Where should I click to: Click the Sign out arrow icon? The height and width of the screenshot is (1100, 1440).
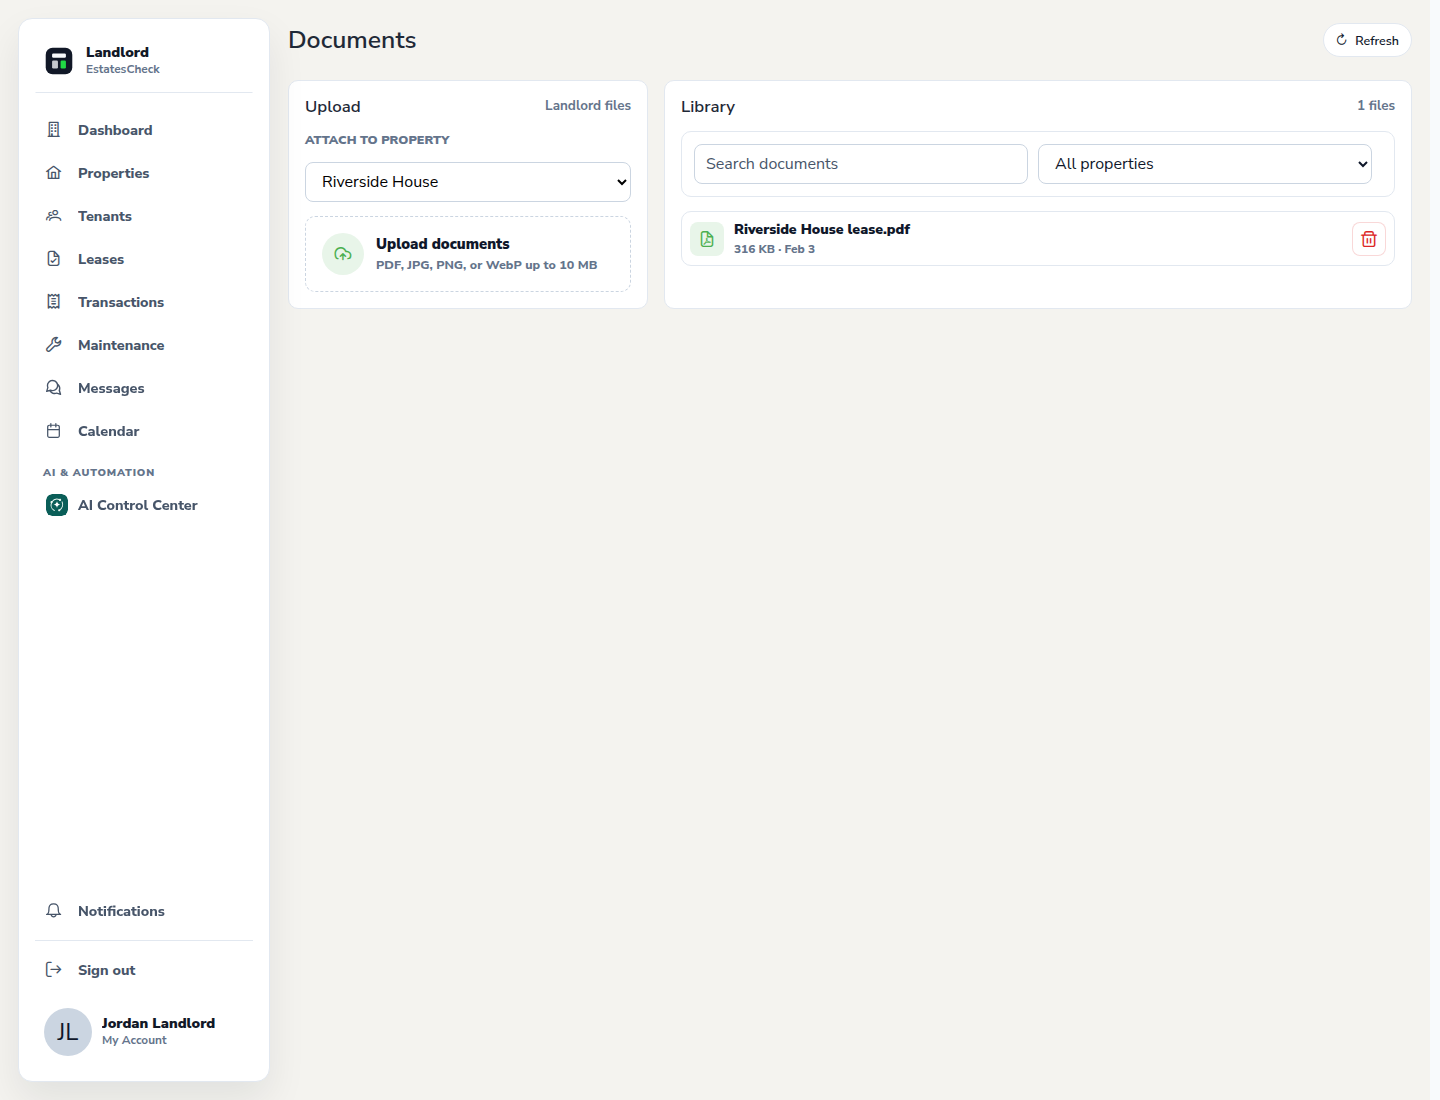coord(54,970)
